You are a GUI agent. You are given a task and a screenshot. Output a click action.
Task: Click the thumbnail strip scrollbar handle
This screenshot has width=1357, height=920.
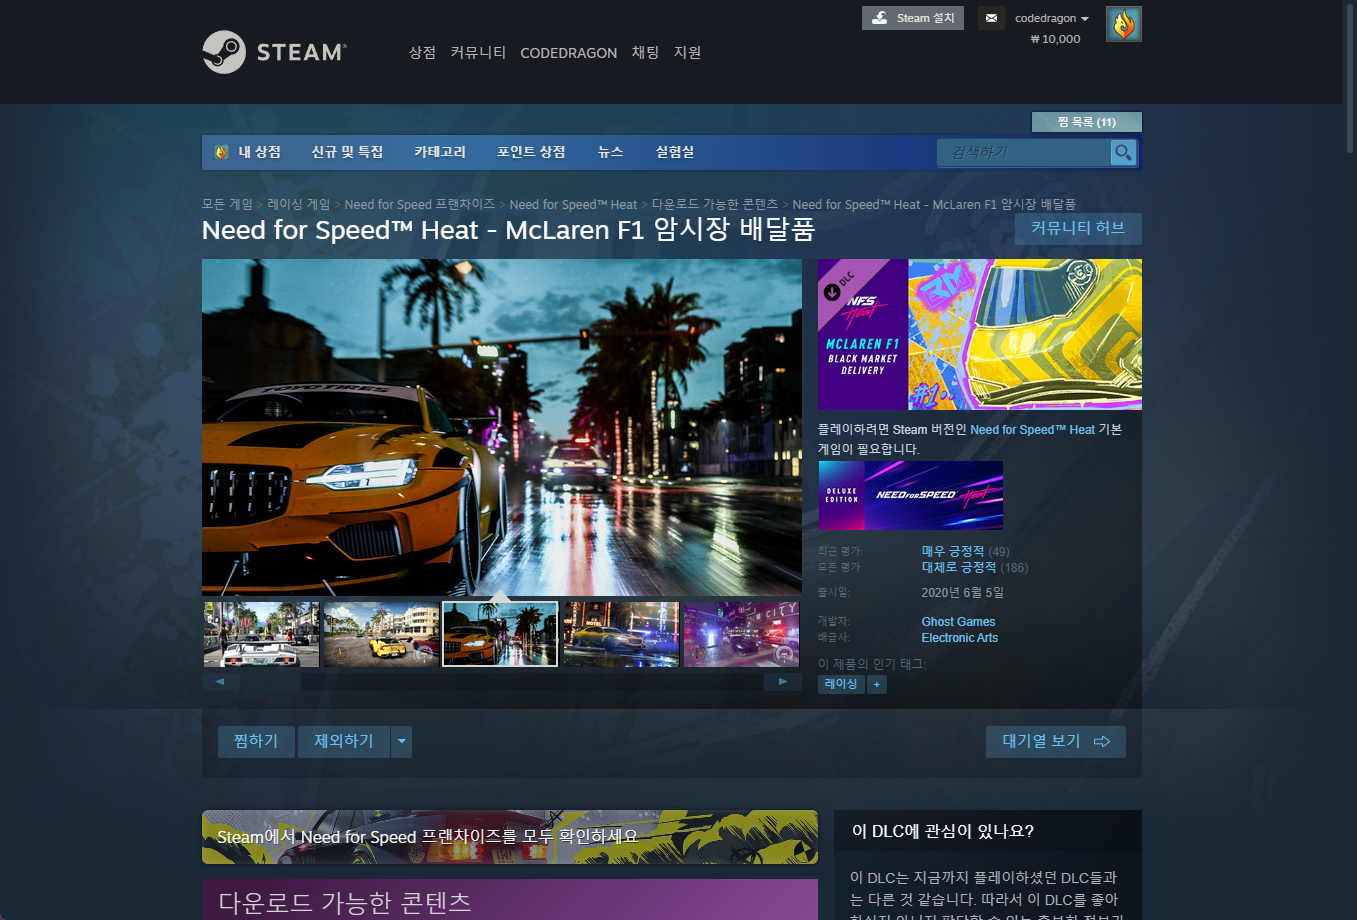pyautogui.click(x=270, y=682)
